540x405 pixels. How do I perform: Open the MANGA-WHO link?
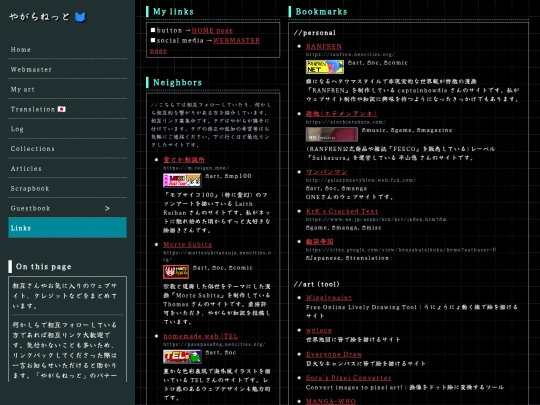pos(331,402)
